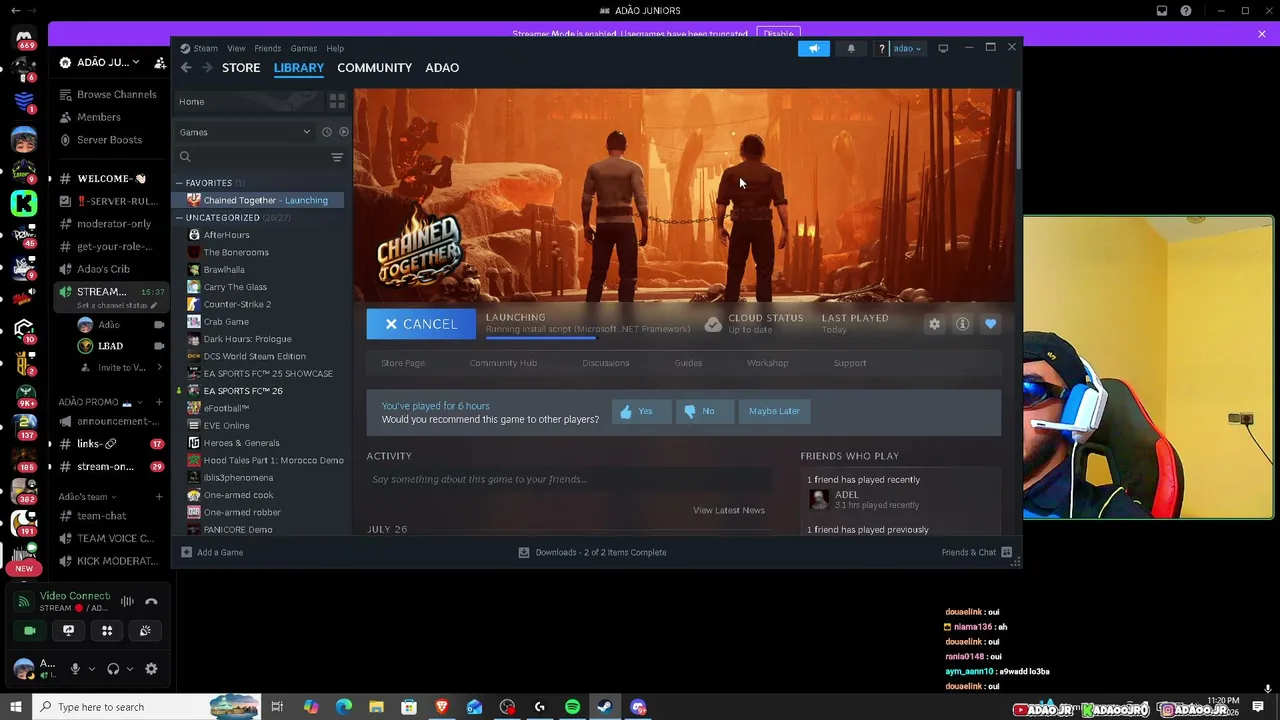The image size is (1280, 720).
Task: Click the Windows taskbar search box
Action: click(148, 707)
